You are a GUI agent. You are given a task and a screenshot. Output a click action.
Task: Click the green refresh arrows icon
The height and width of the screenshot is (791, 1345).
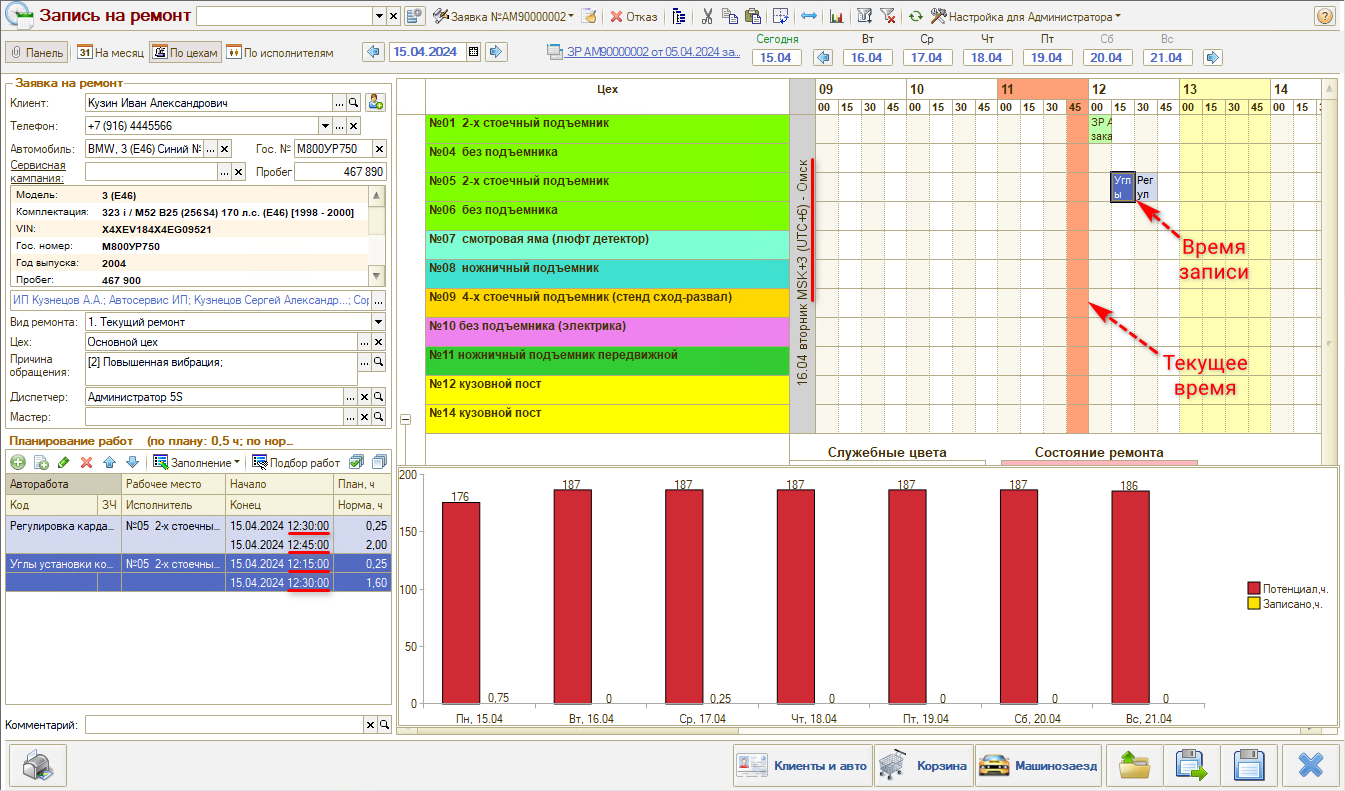tap(915, 16)
